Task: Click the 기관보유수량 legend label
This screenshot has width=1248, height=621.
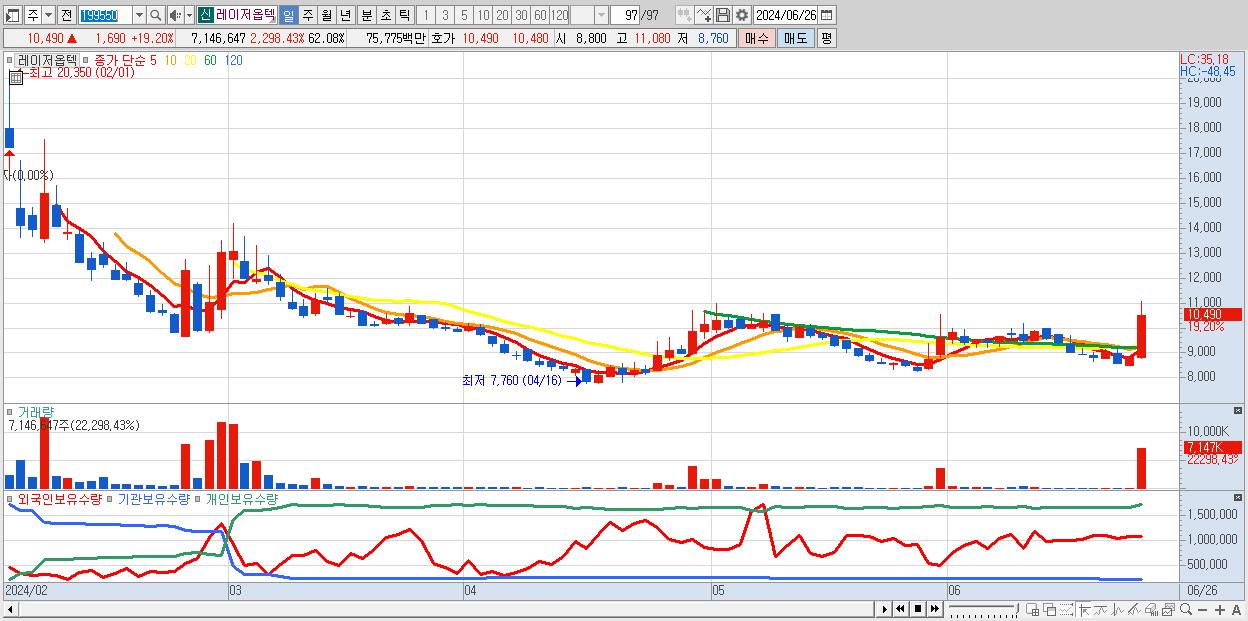Action: coord(154,498)
